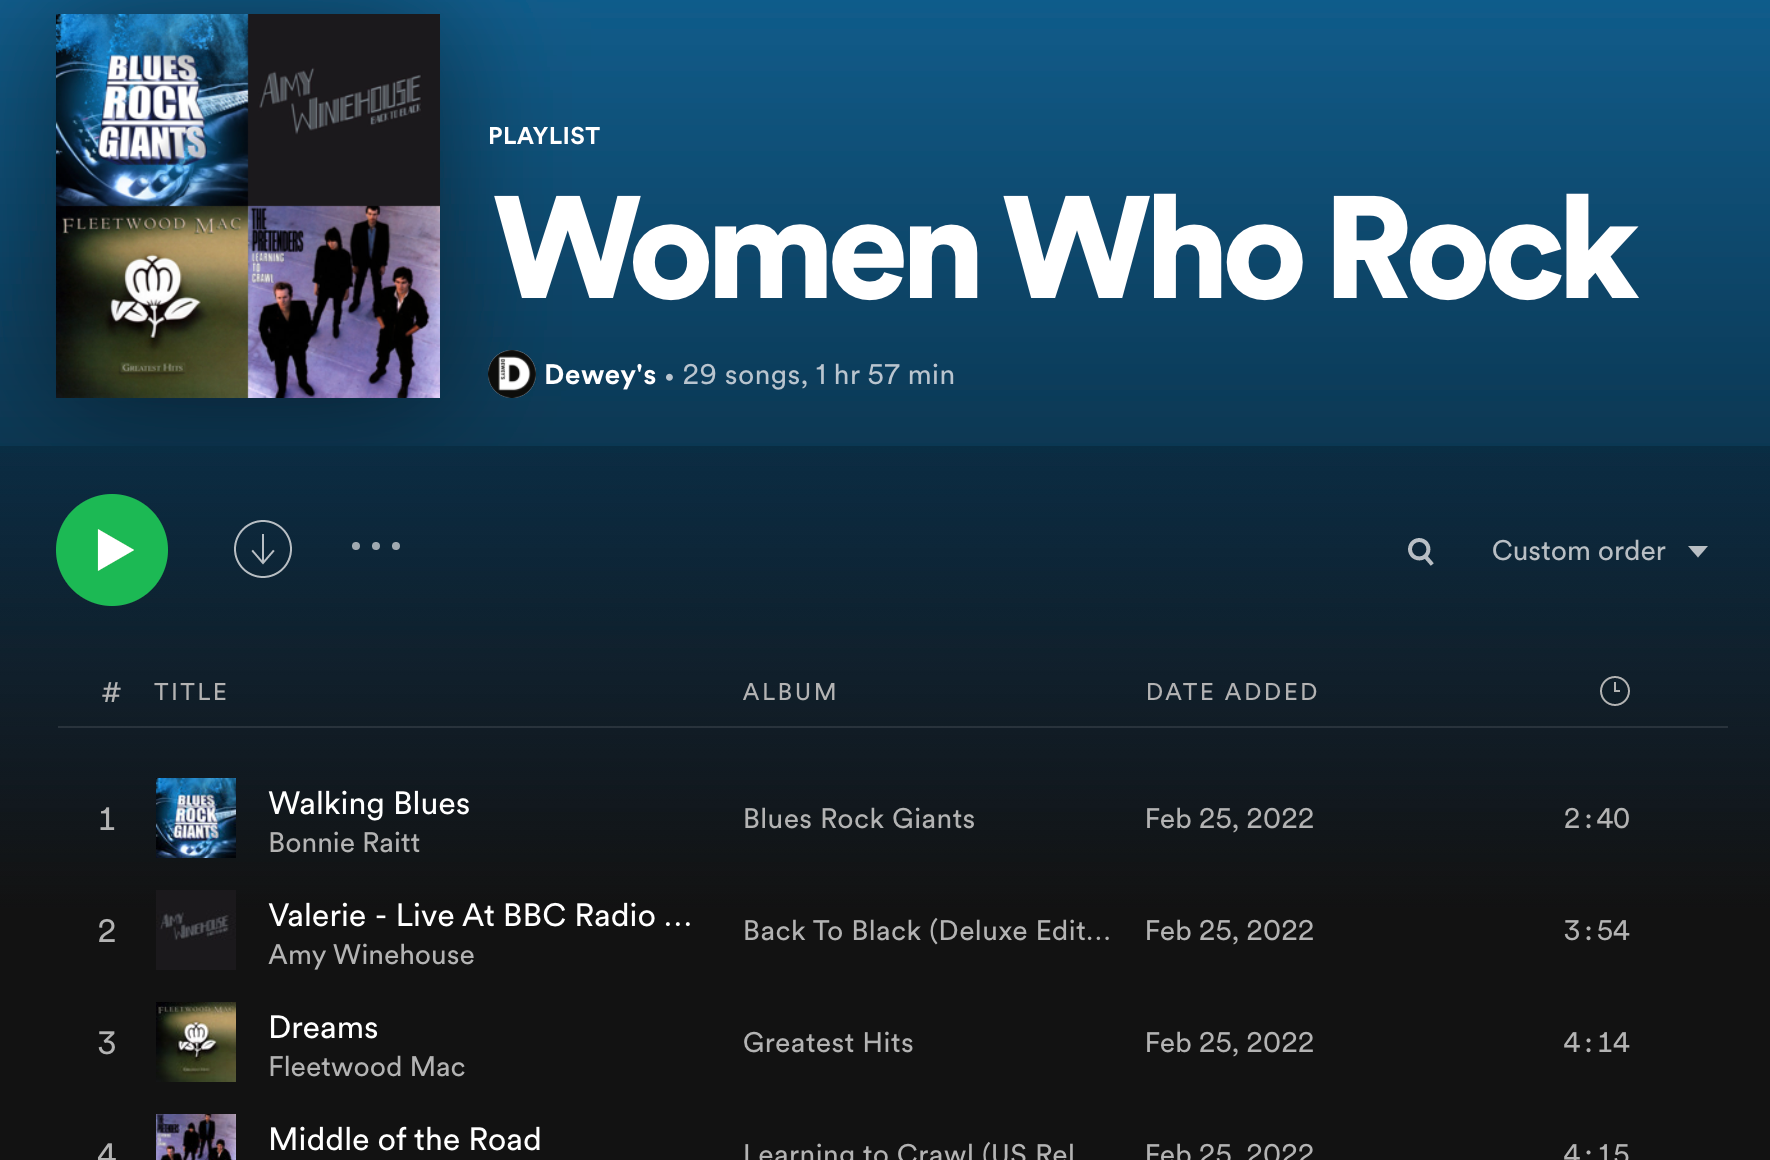This screenshot has width=1770, height=1160.
Task: Sort tracks by ALBUM column header
Action: 789,692
